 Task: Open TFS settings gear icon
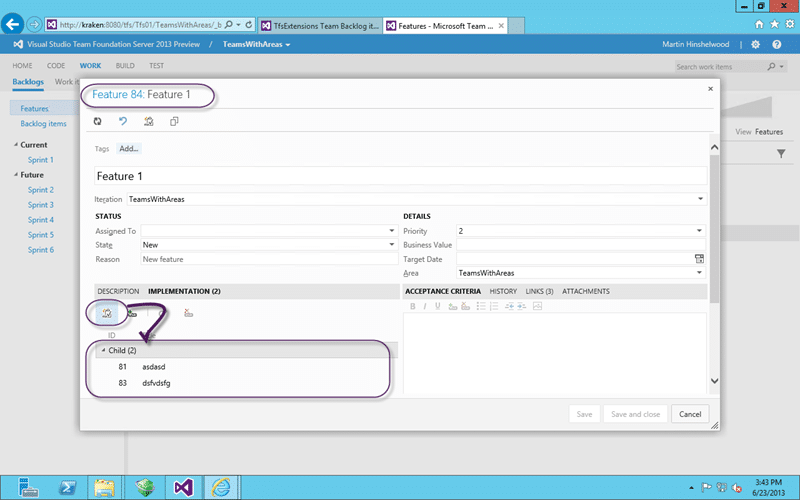coord(756,44)
